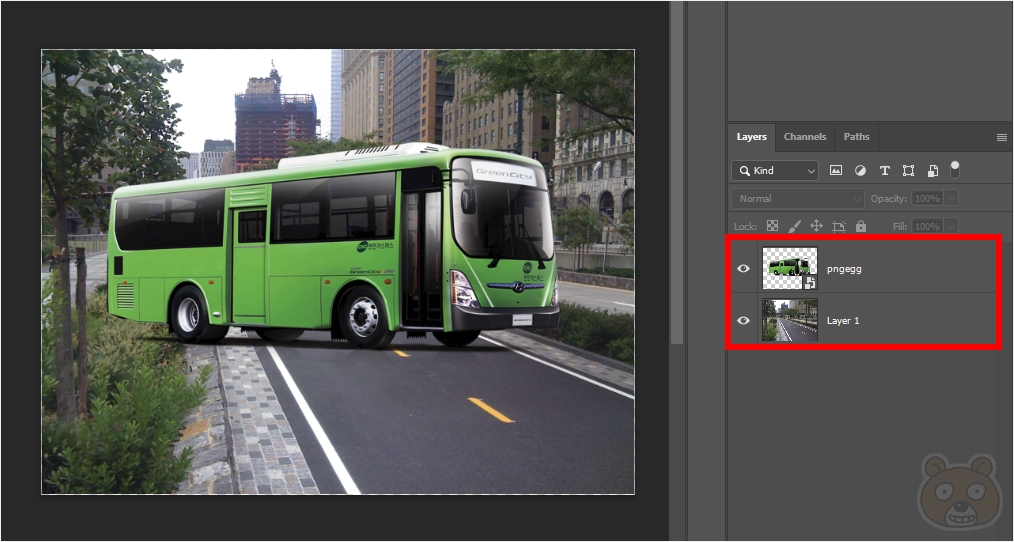Click the Opacity label

[889, 199]
